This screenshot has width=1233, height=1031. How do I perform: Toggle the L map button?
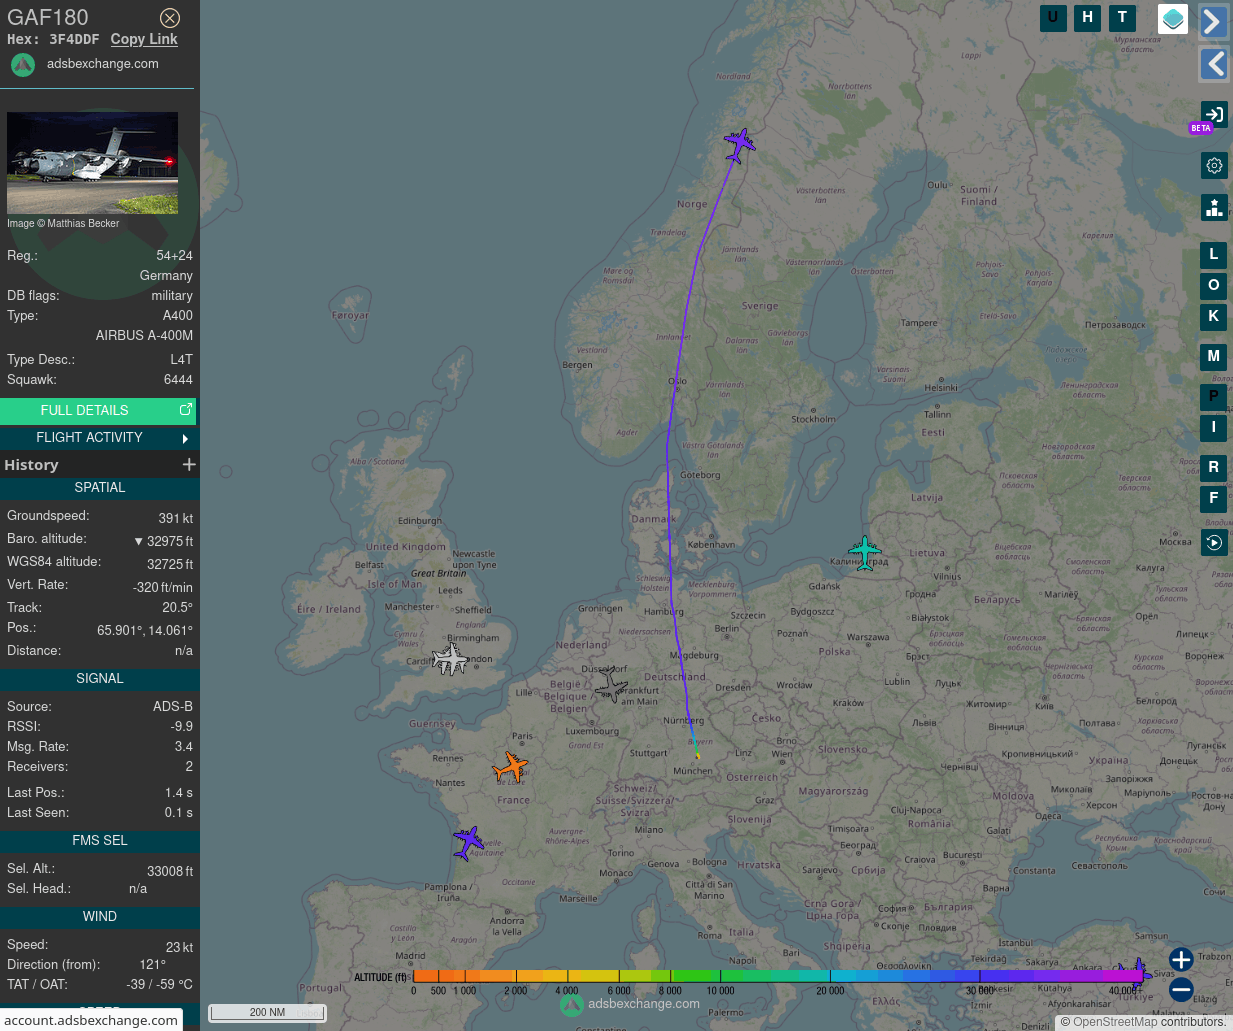click(x=1214, y=255)
